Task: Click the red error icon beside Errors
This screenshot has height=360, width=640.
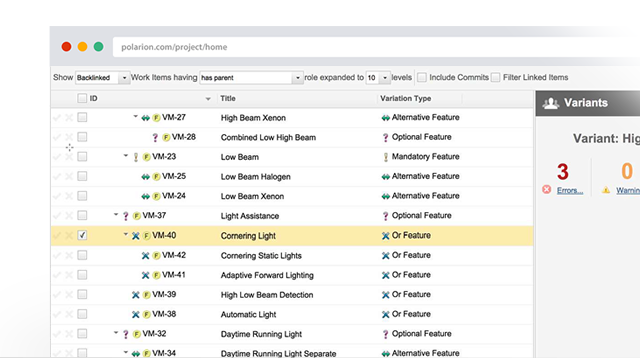Action: point(547,189)
